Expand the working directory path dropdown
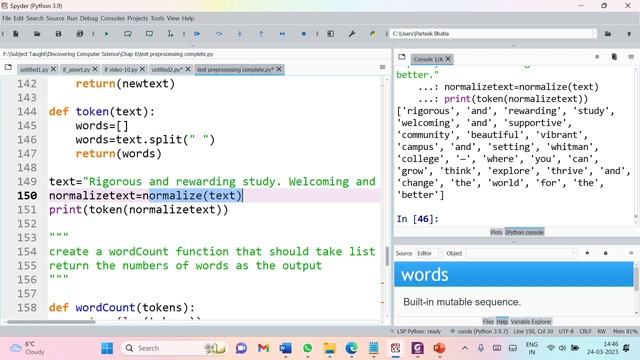Image resolution: width=640 pixels, height=360 pixels. (594, 34)
